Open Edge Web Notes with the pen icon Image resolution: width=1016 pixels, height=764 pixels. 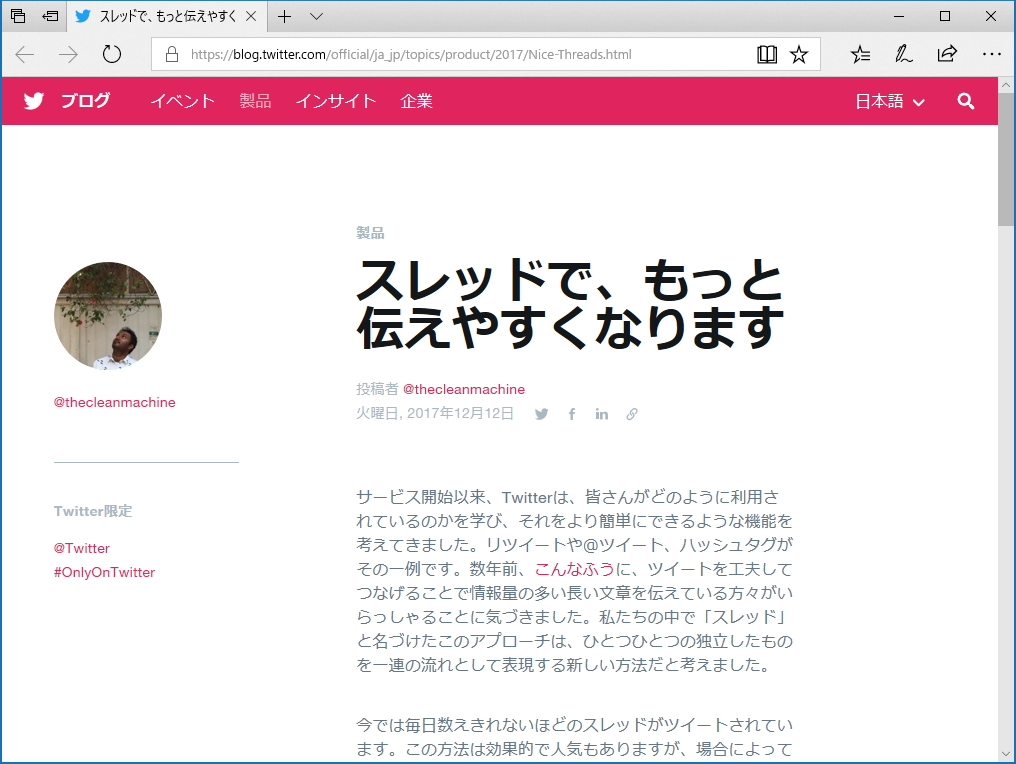(903, 55)
